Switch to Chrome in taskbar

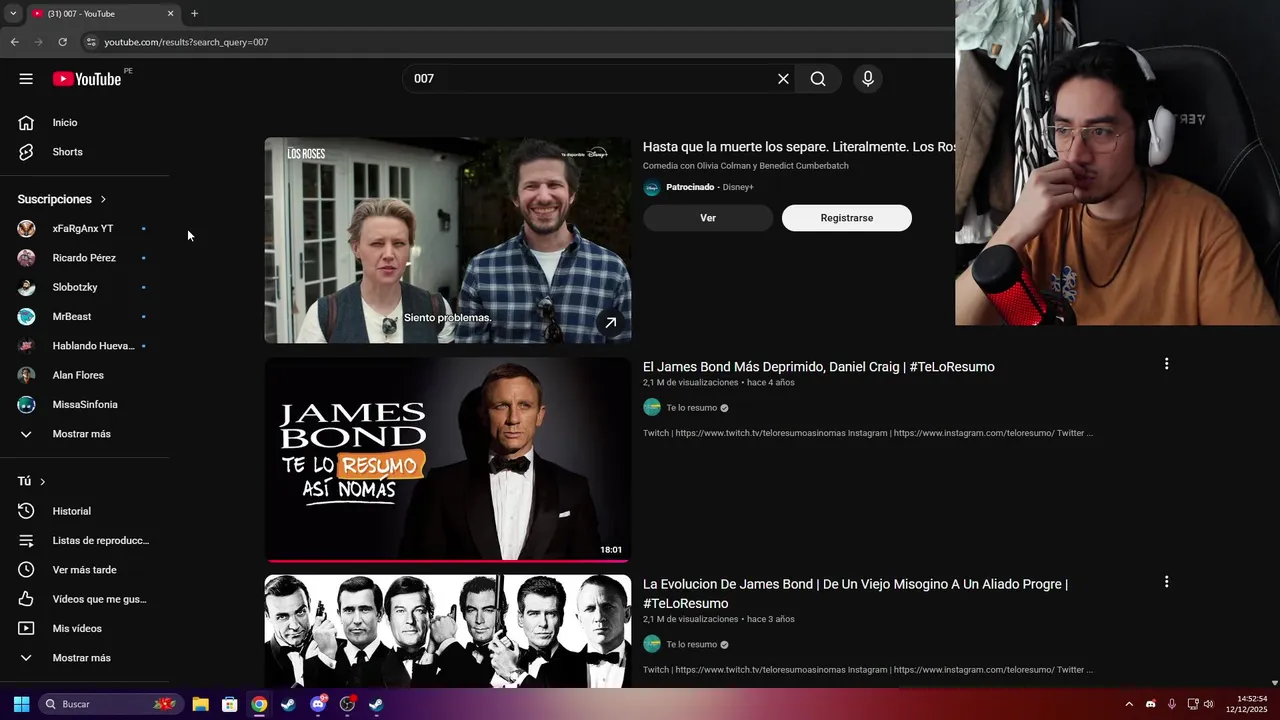[x=259, y=704]
